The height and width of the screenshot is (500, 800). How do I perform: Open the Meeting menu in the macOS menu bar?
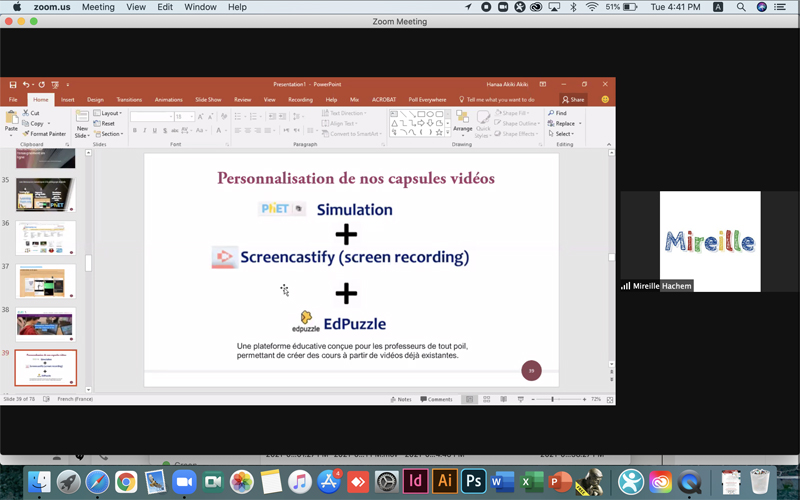[x=98, y=7]
